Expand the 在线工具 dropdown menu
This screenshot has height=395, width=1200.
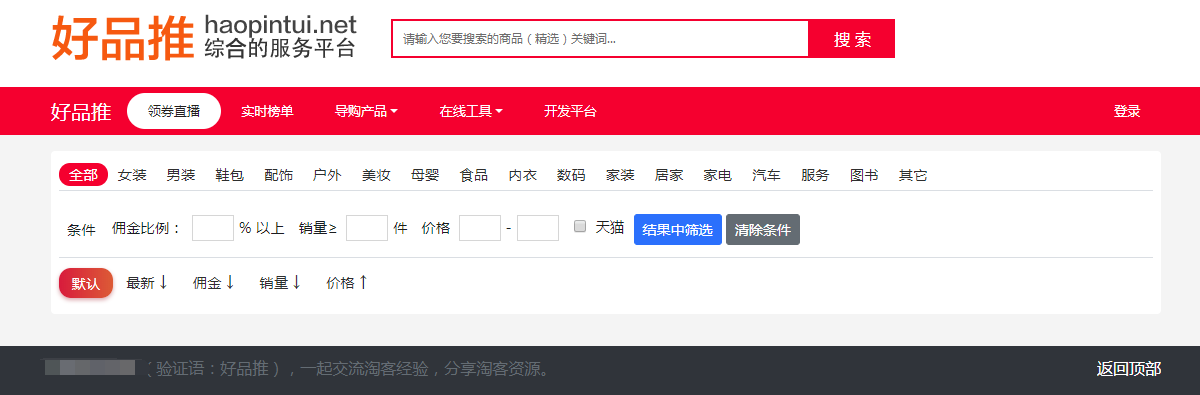pyautogui.click(x=471, y=111)
